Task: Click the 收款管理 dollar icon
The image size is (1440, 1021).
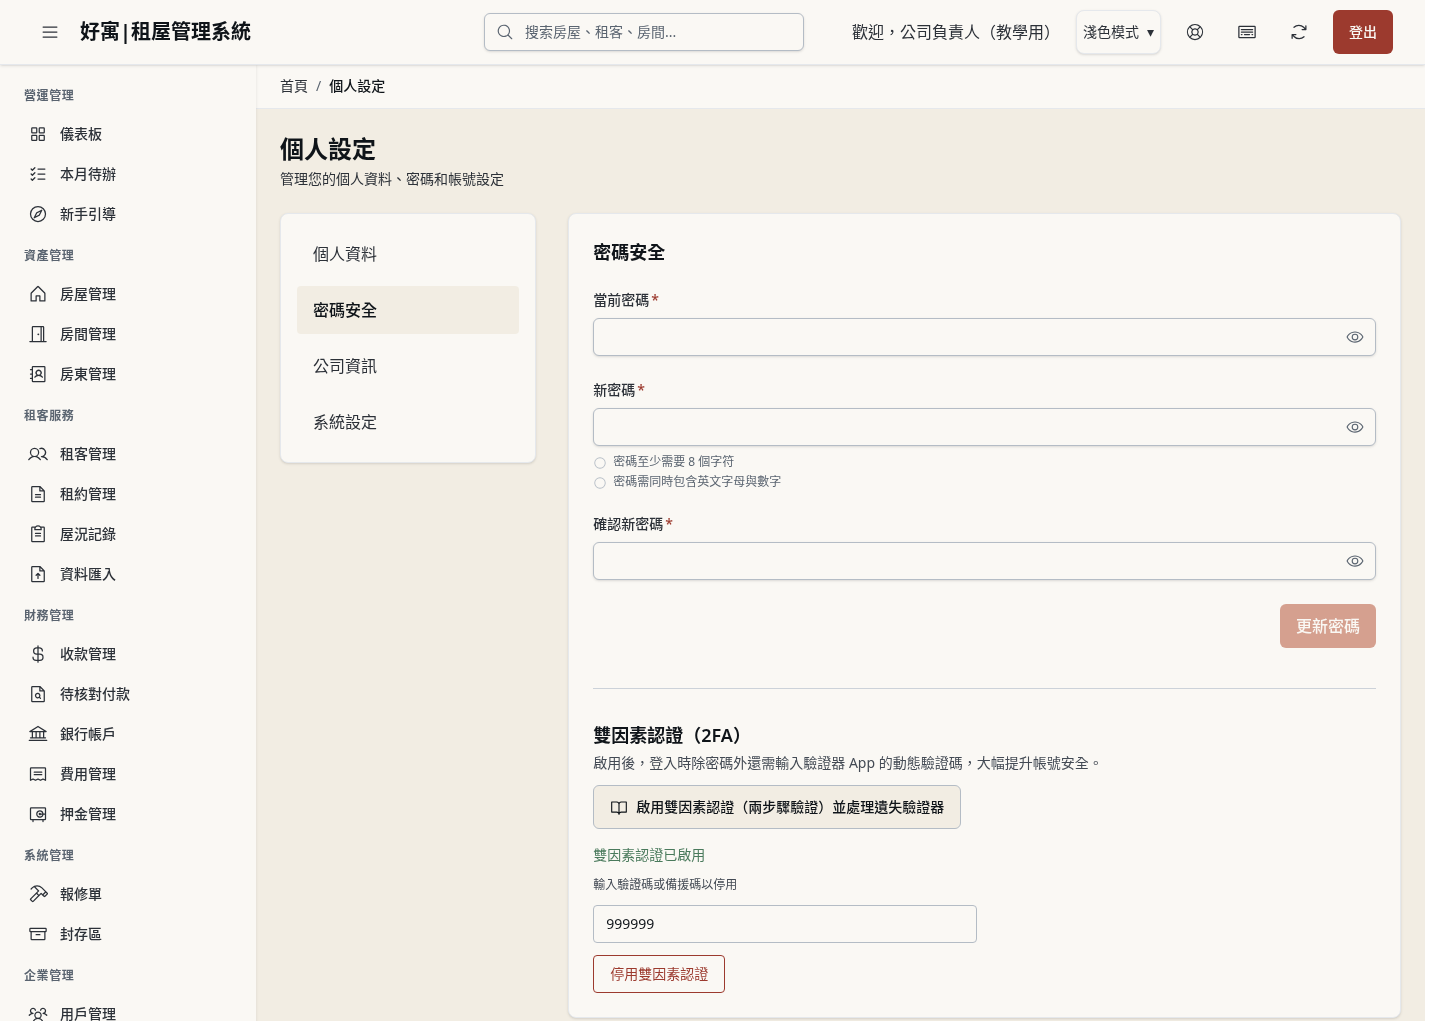Action: (38, 654)
